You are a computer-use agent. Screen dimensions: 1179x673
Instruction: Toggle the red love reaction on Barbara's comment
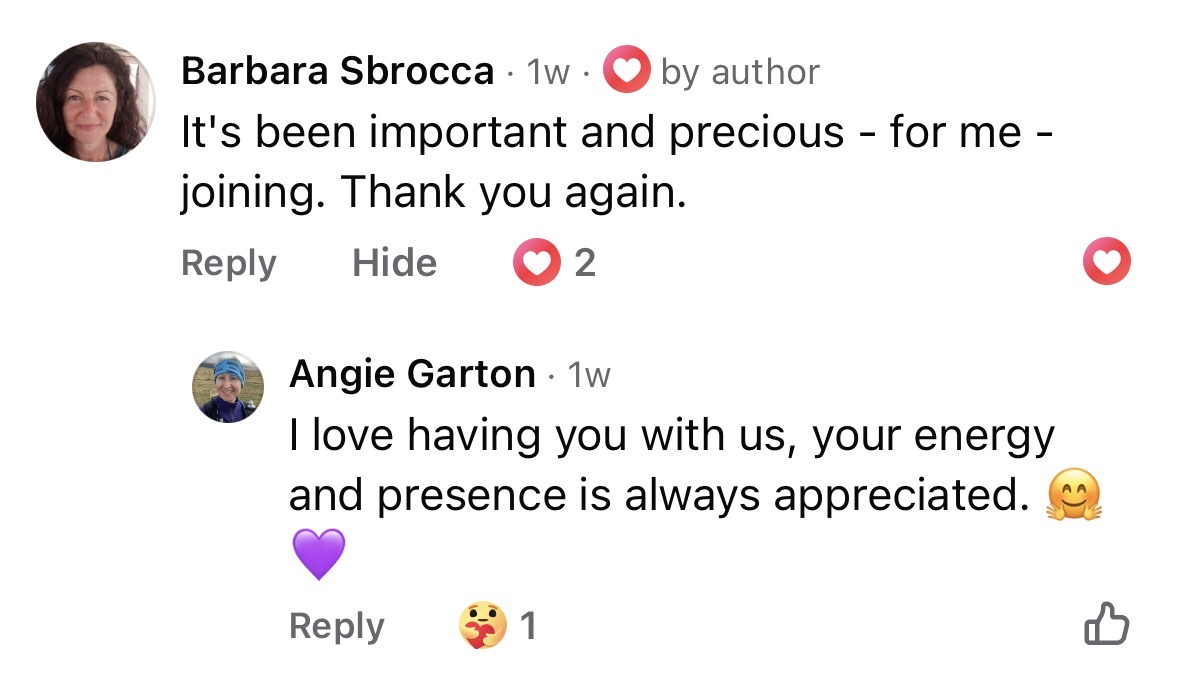pyautogui.click(x=1106, y=263)
